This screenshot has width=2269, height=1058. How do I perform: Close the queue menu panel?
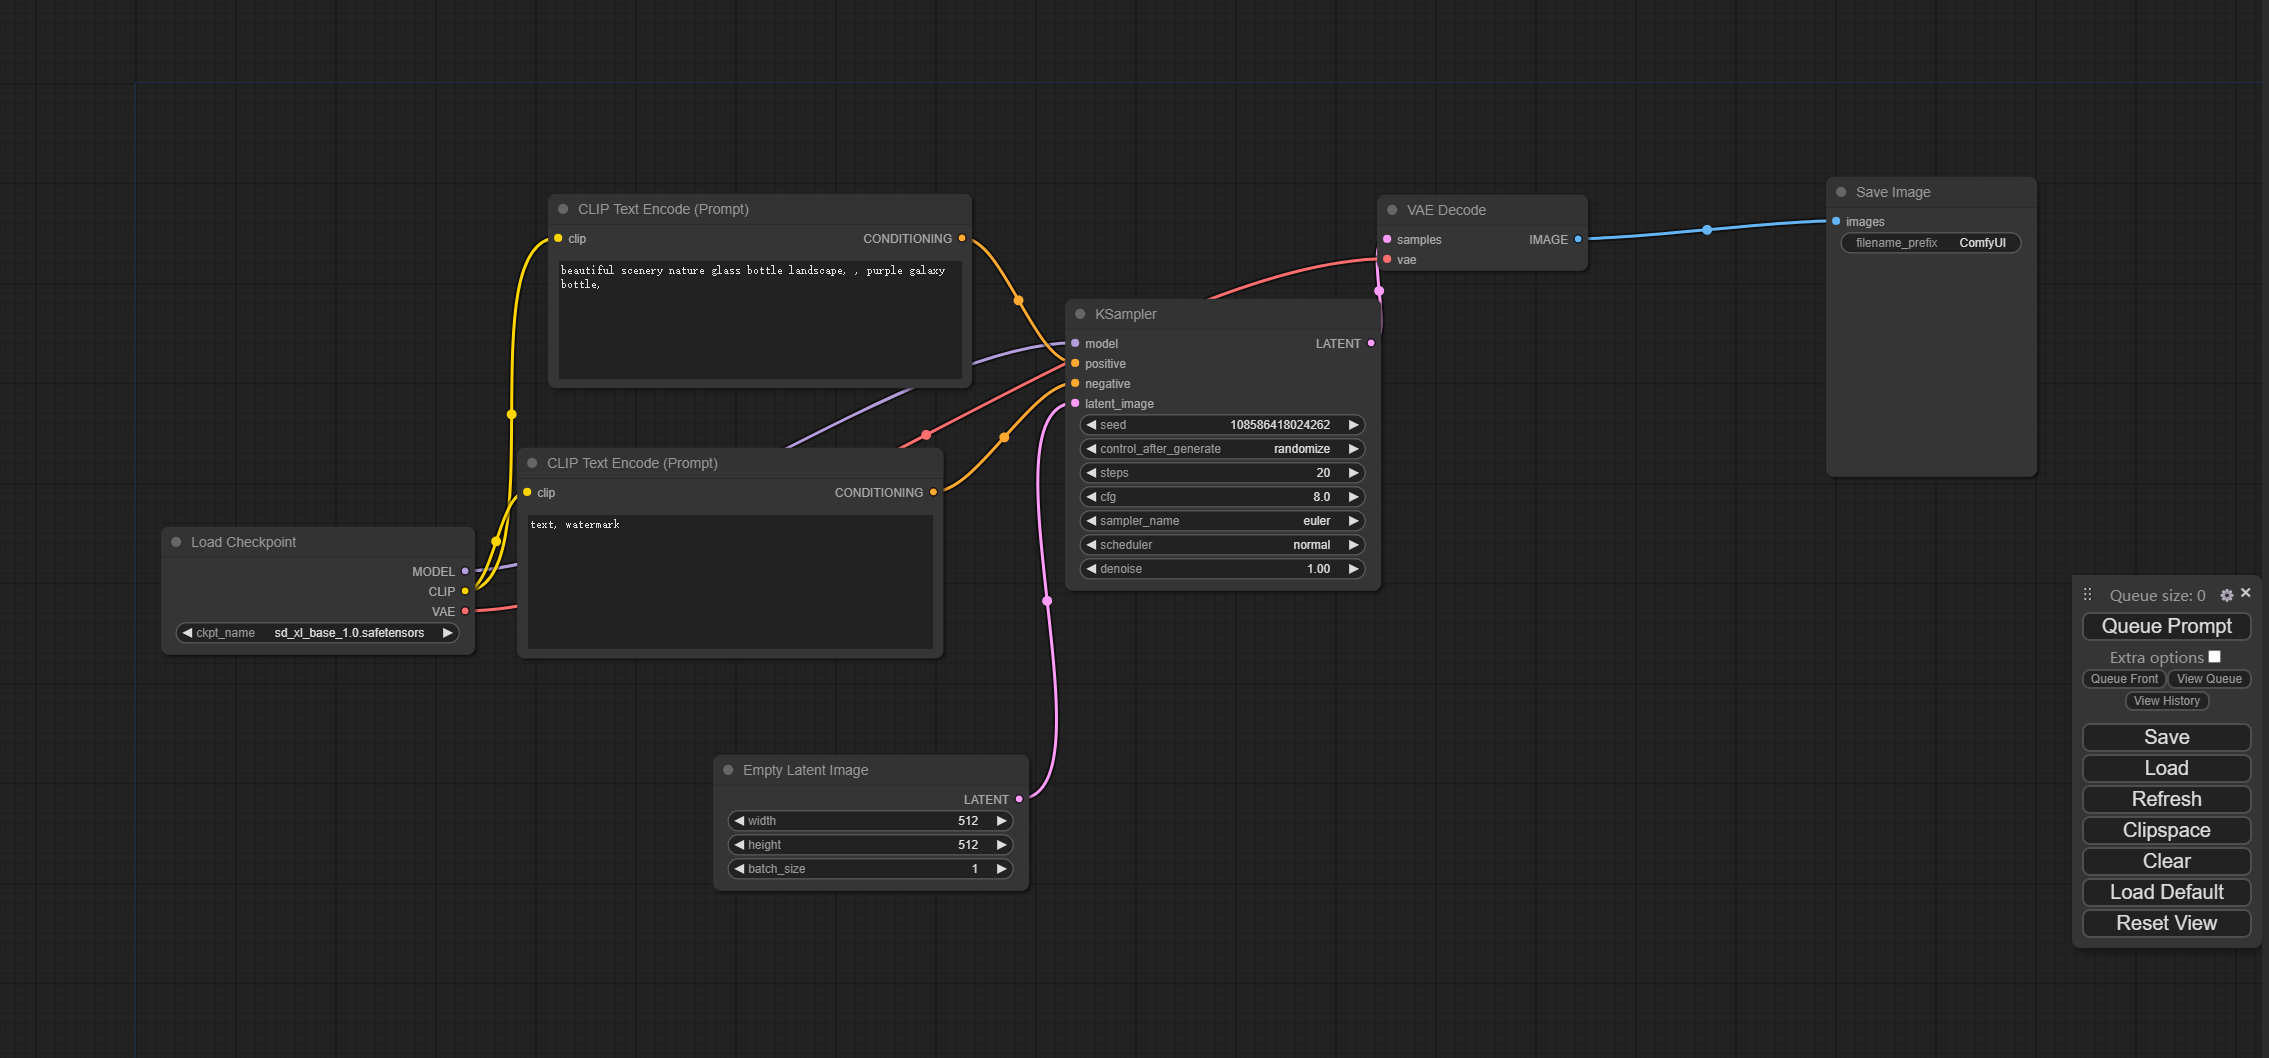pos(2246,593)
